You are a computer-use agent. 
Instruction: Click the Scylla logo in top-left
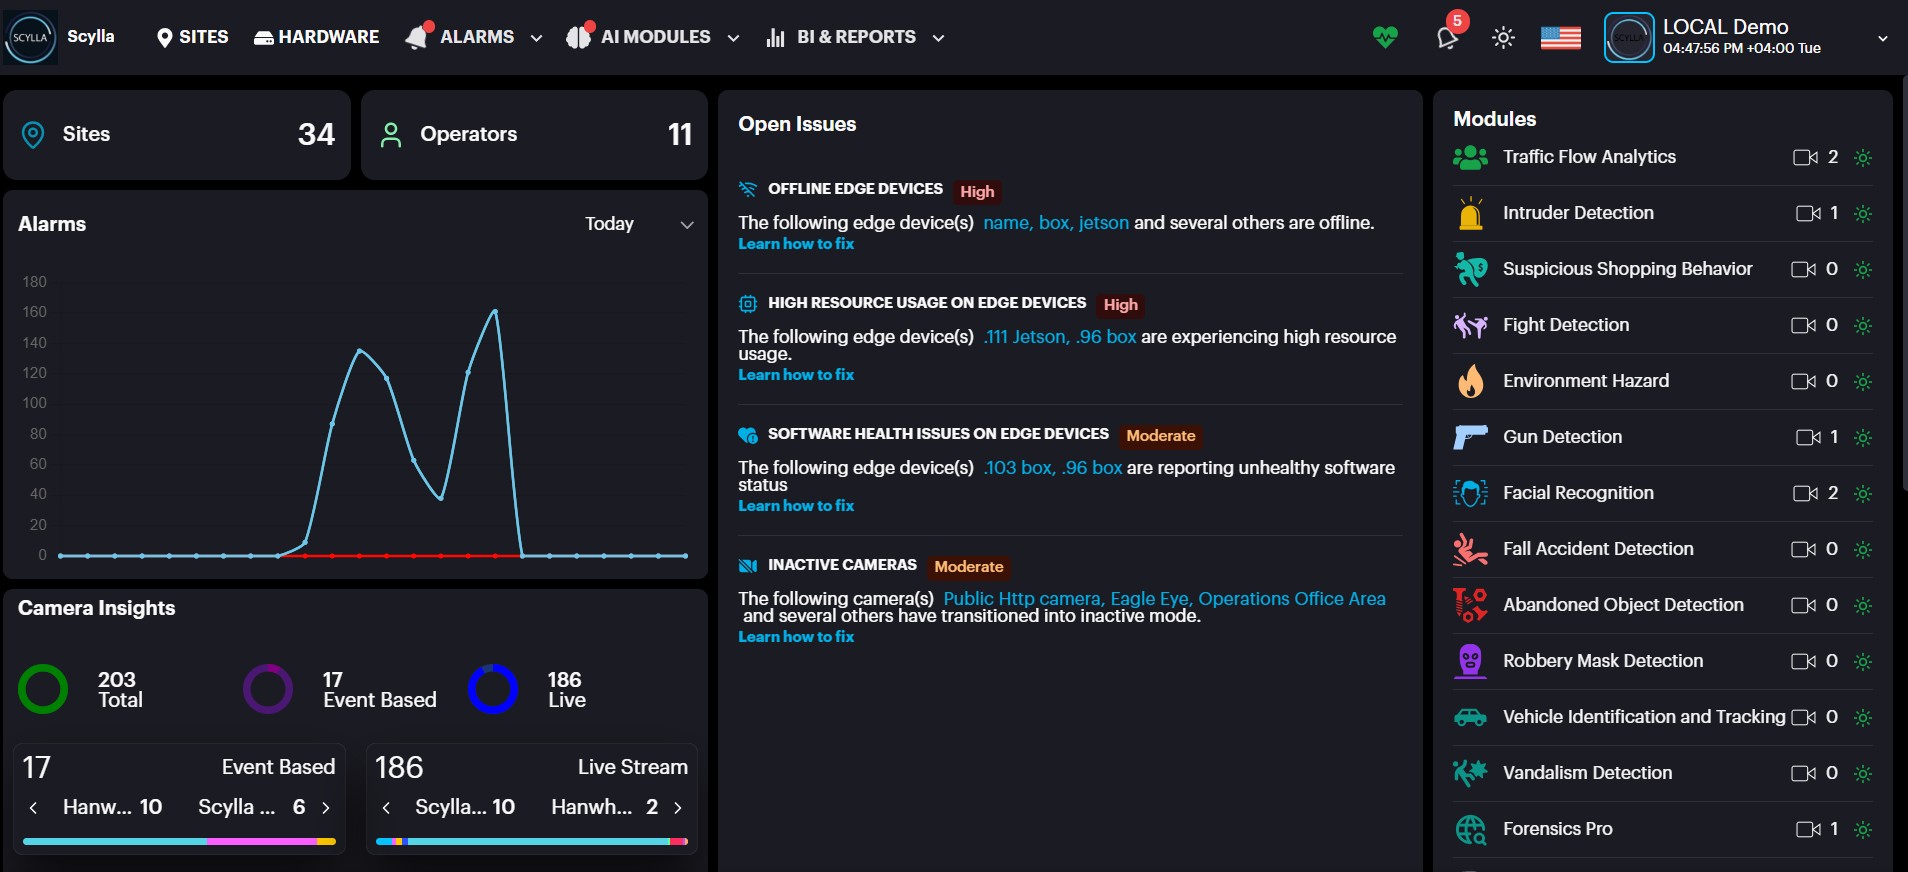[x=30, y=38]
